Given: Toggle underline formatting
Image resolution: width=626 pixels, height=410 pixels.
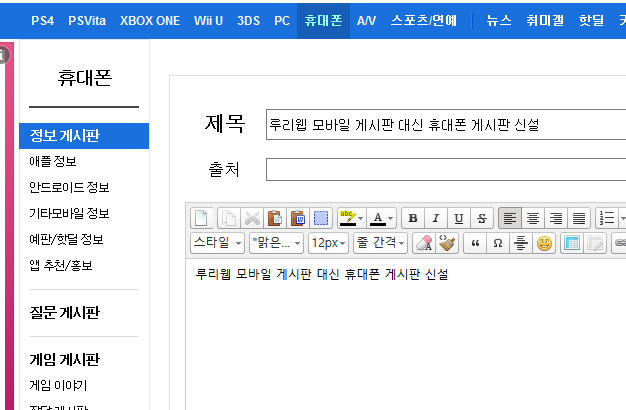Looking at the screenshot, I should (459, 218).
